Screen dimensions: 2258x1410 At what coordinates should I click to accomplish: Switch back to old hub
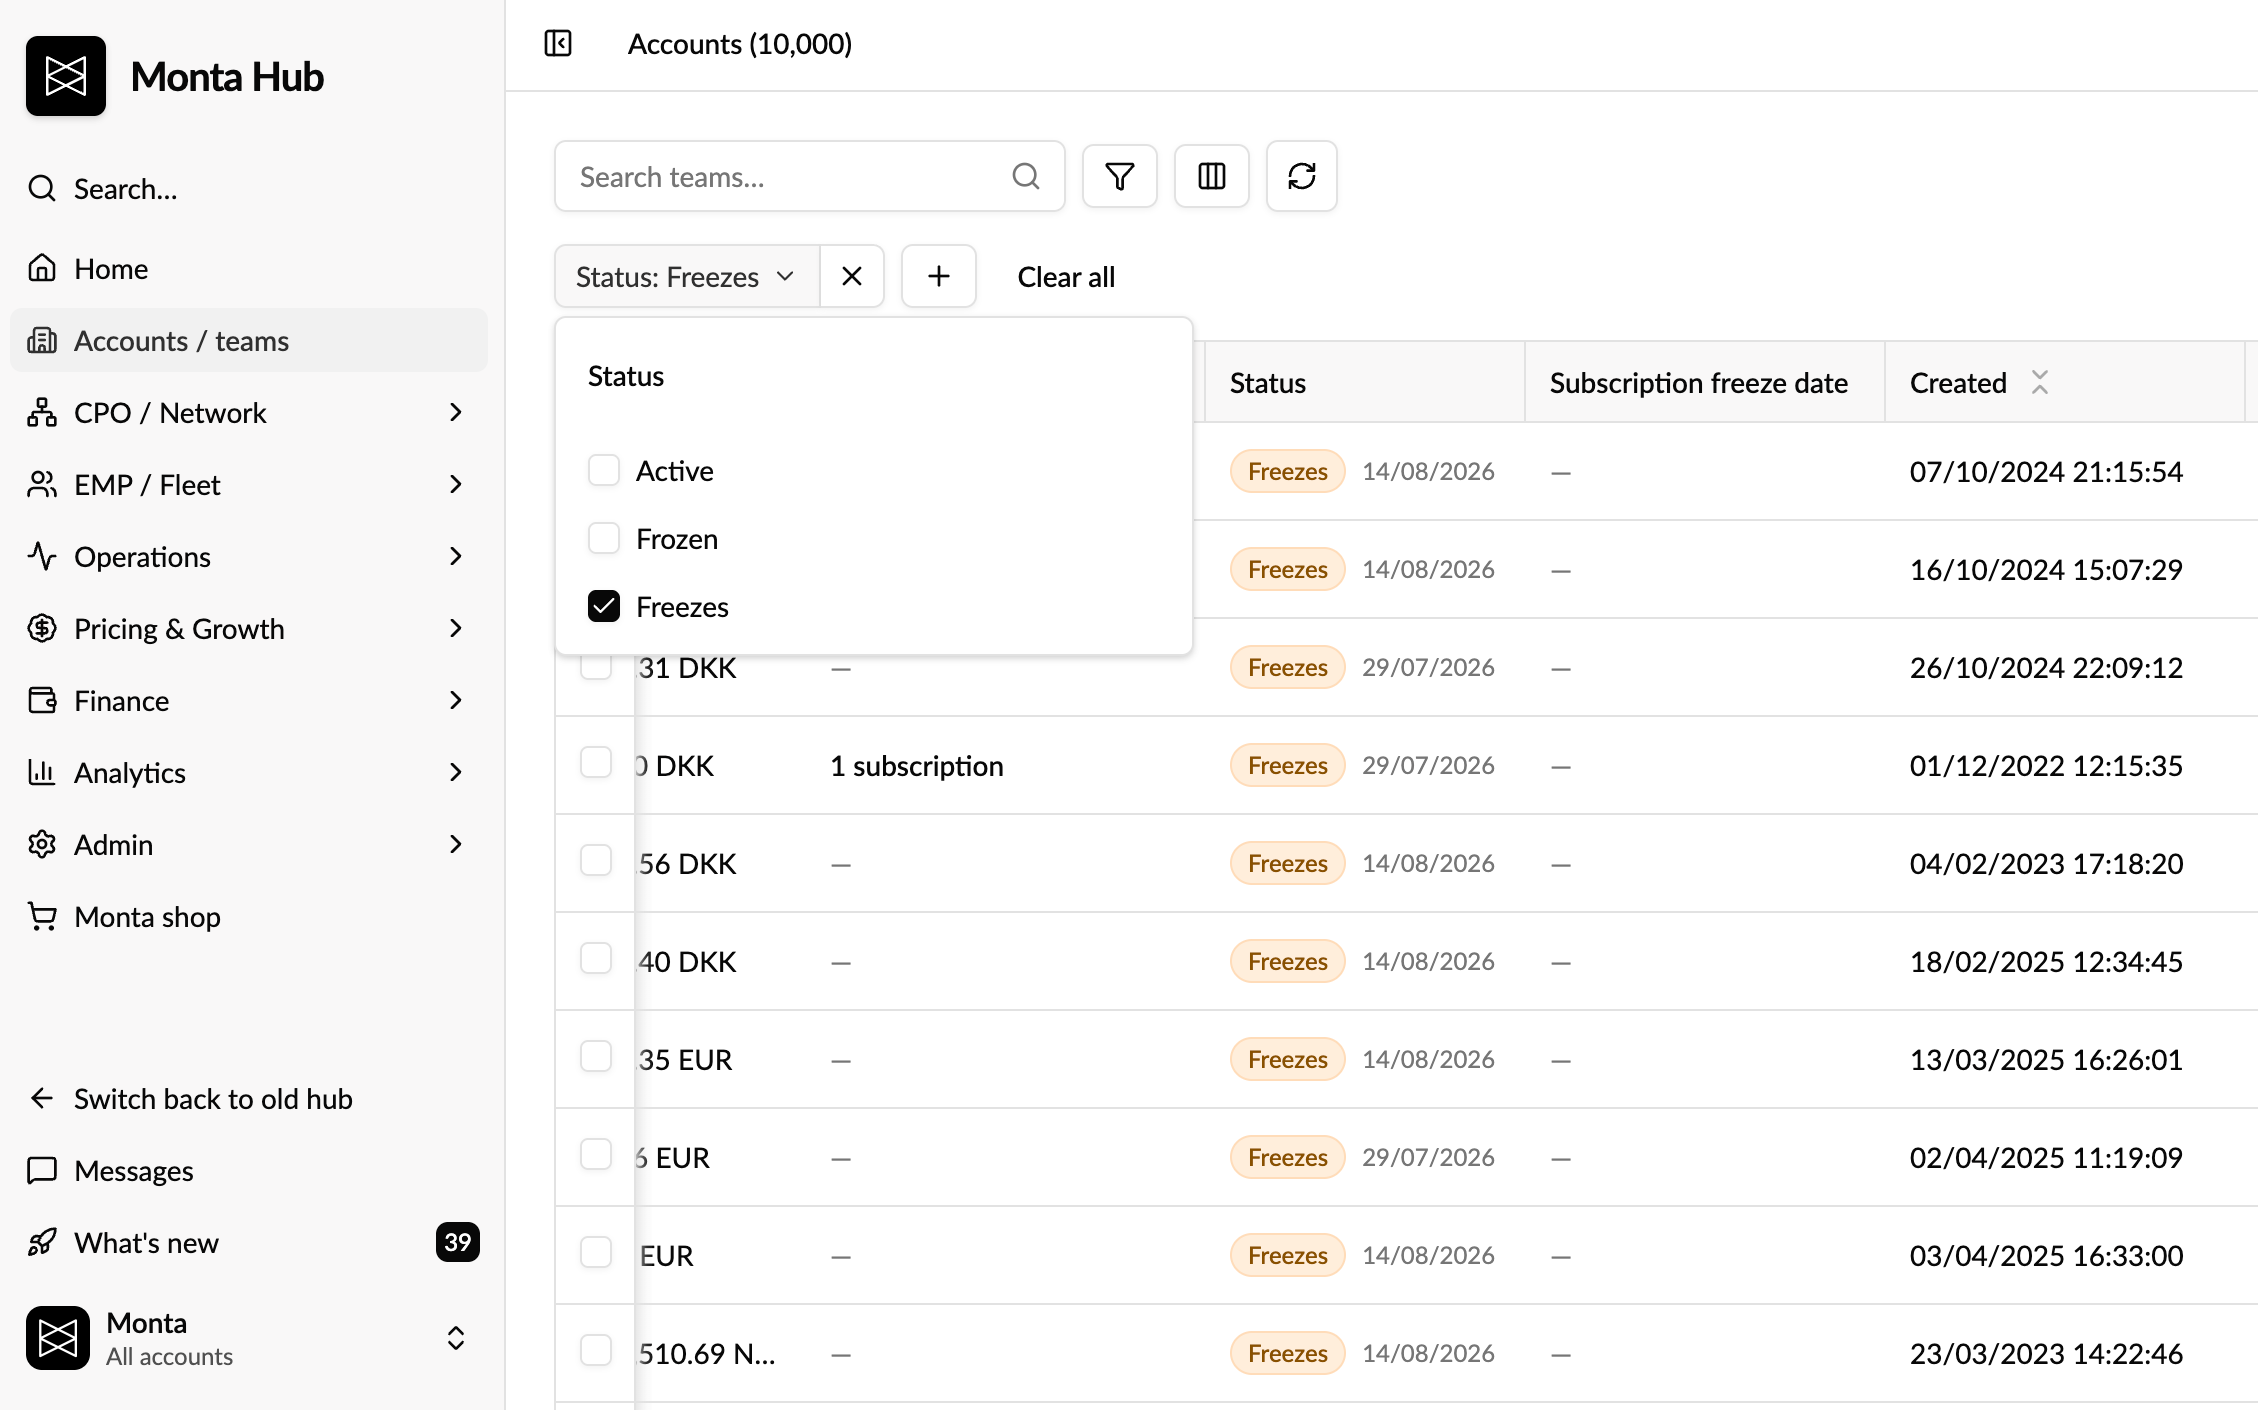click(x=249, y=1099)
